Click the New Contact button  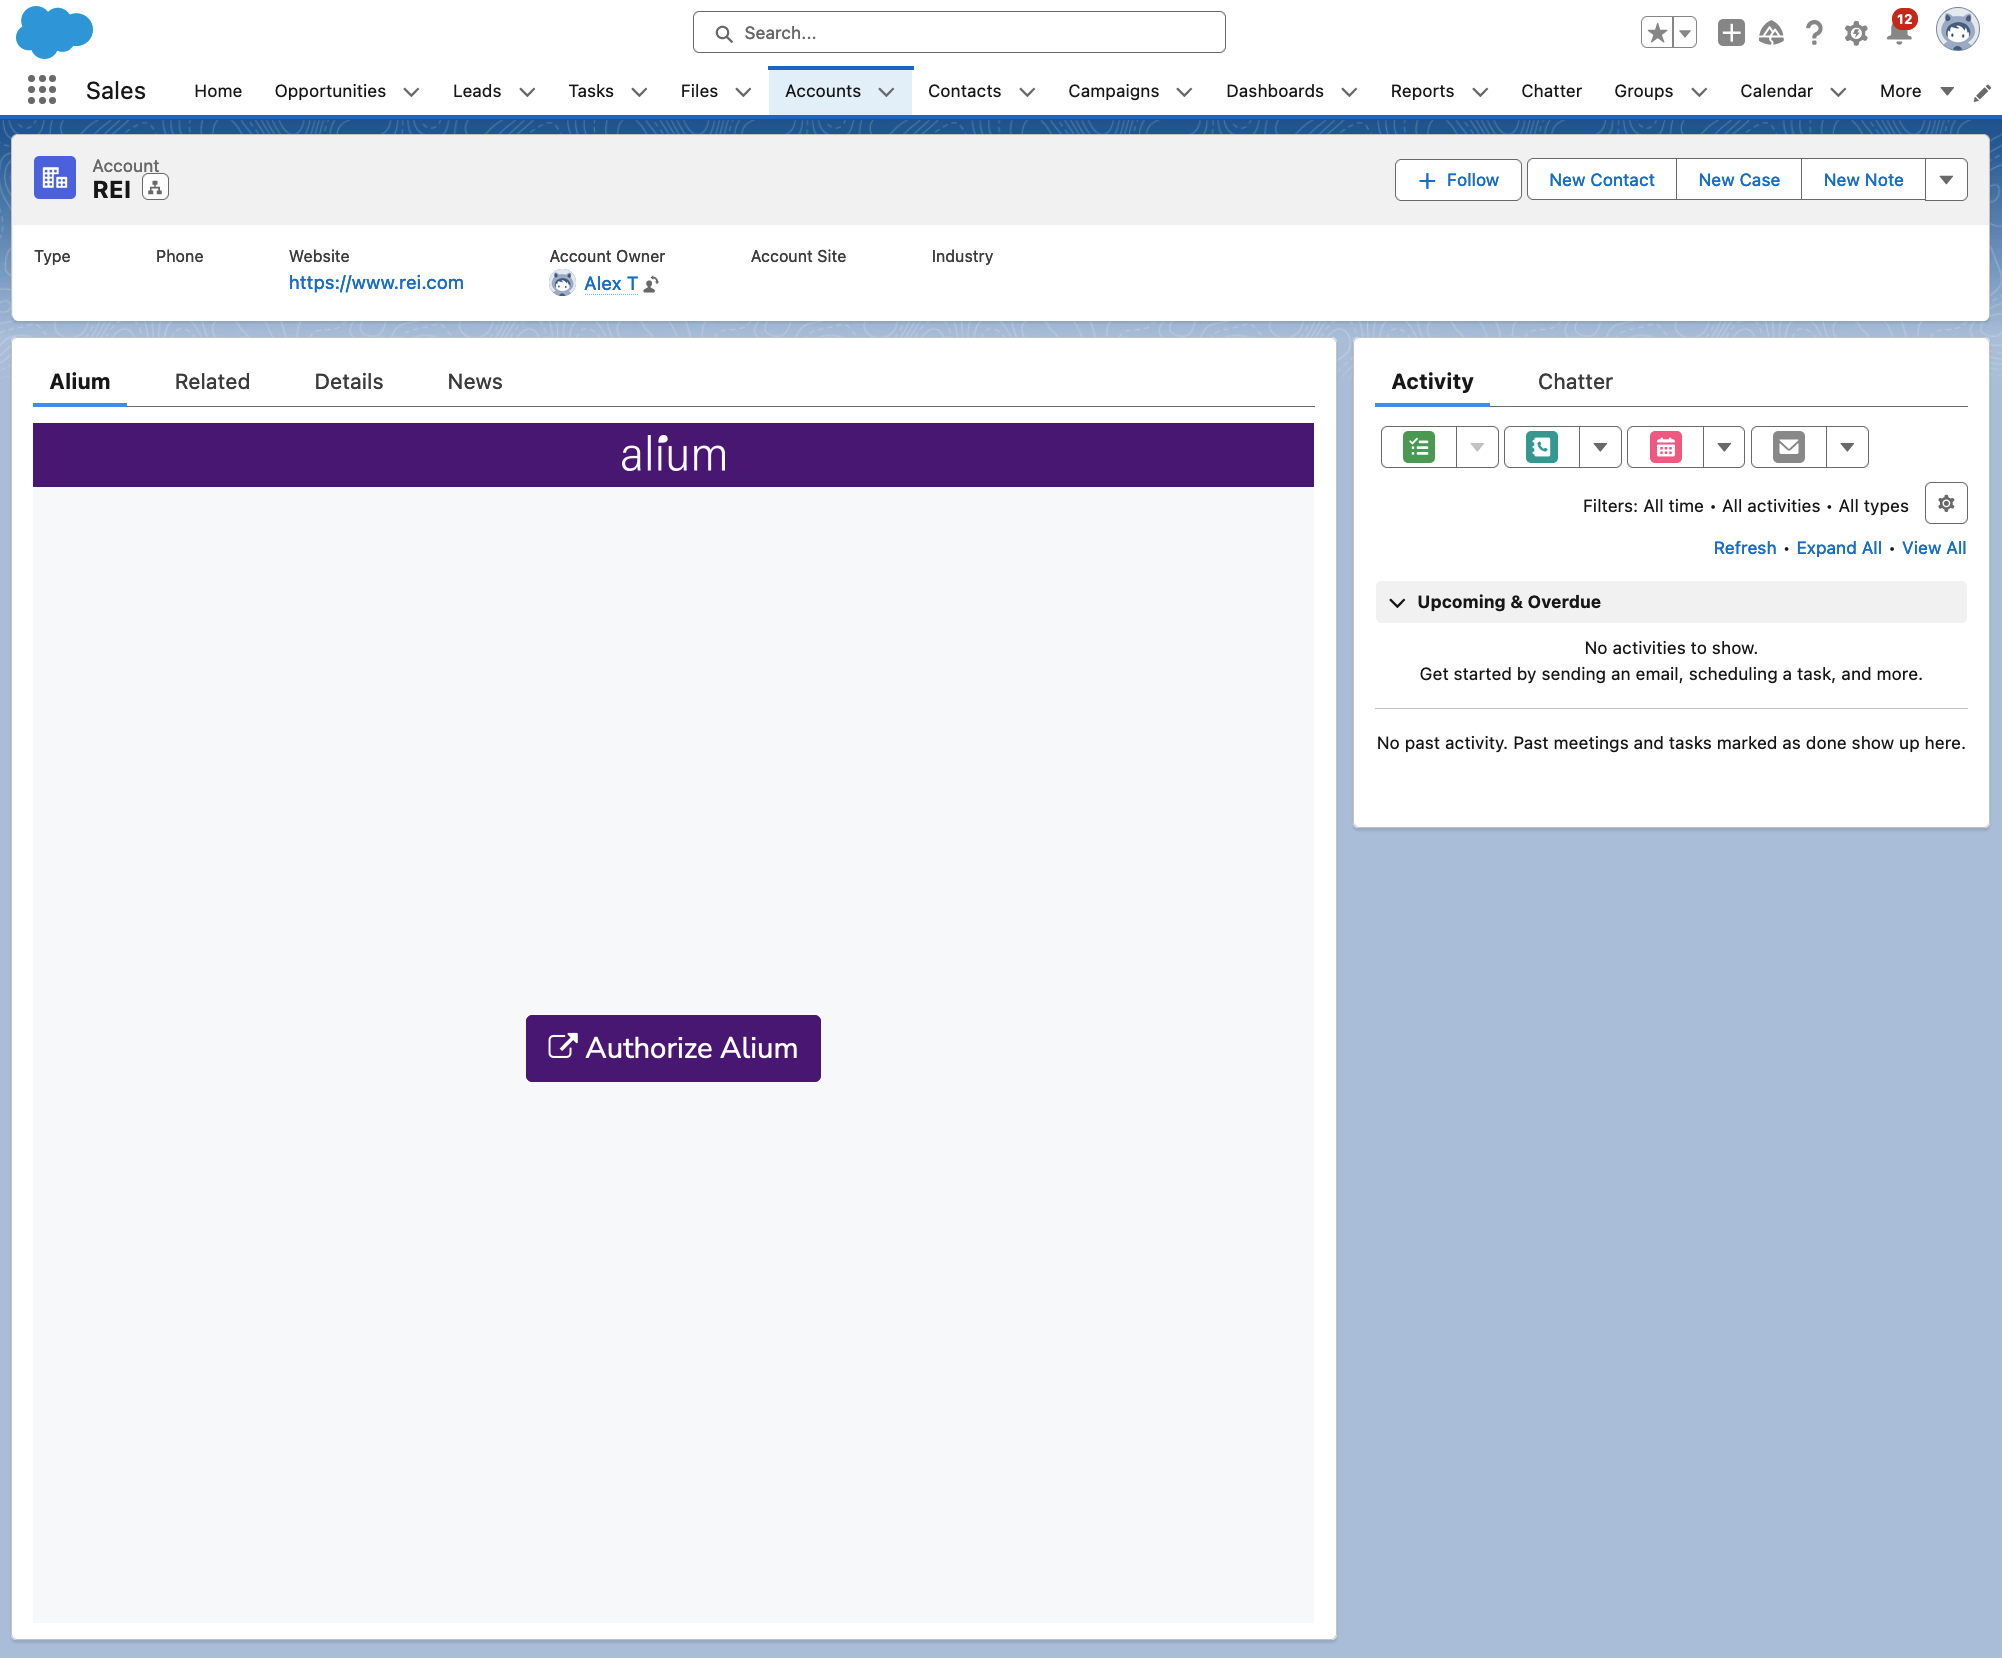pos(1601,180)
